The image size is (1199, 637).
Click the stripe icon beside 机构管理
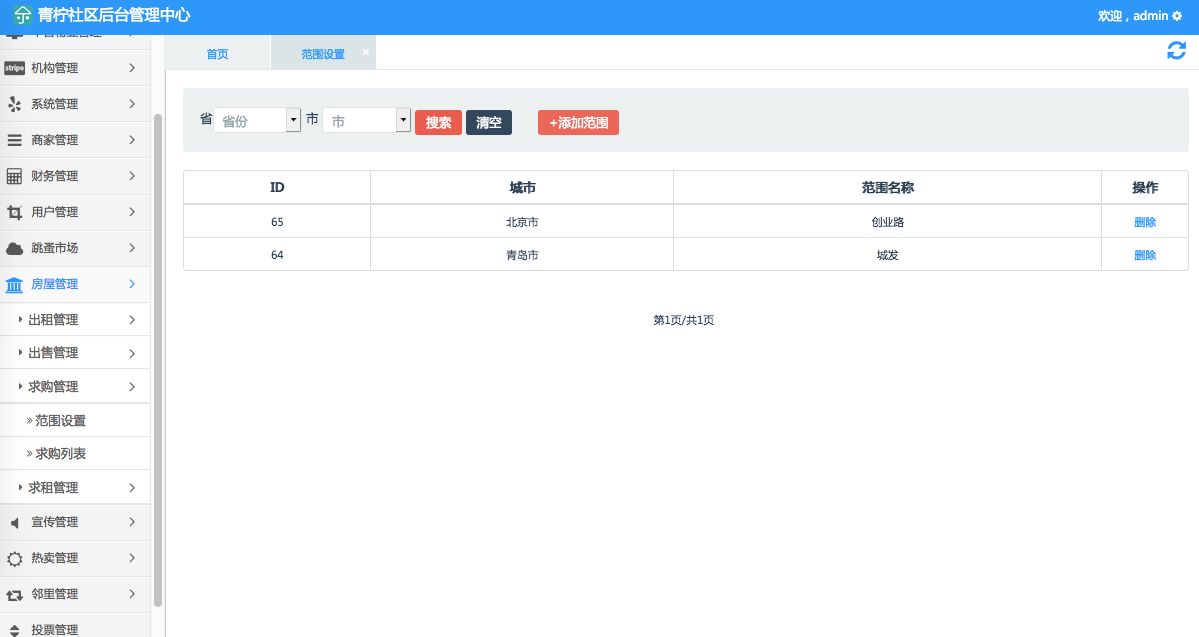pos(15,68)
